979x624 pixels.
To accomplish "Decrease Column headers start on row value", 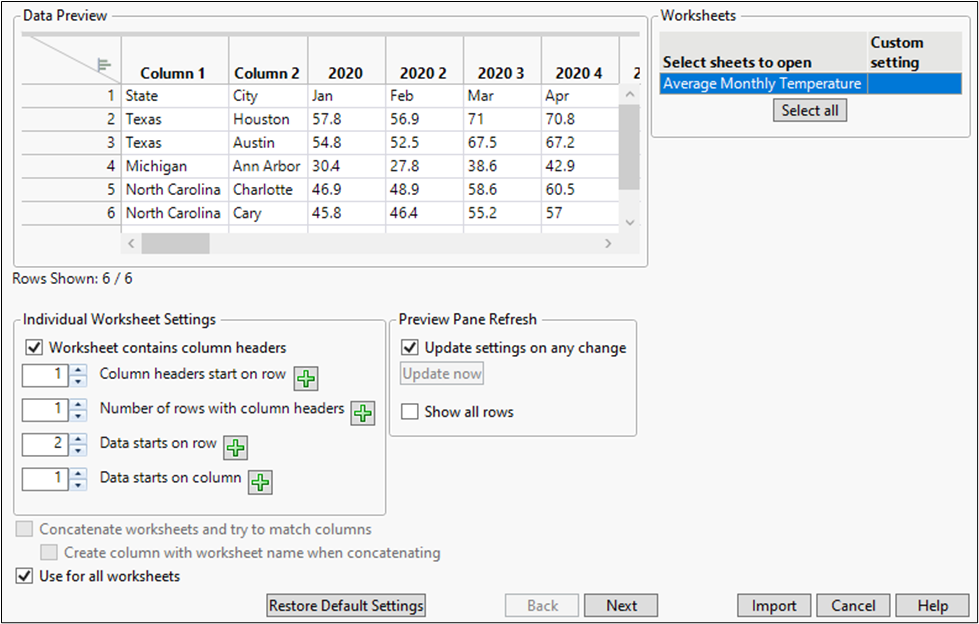I will [x=78, y=381].
